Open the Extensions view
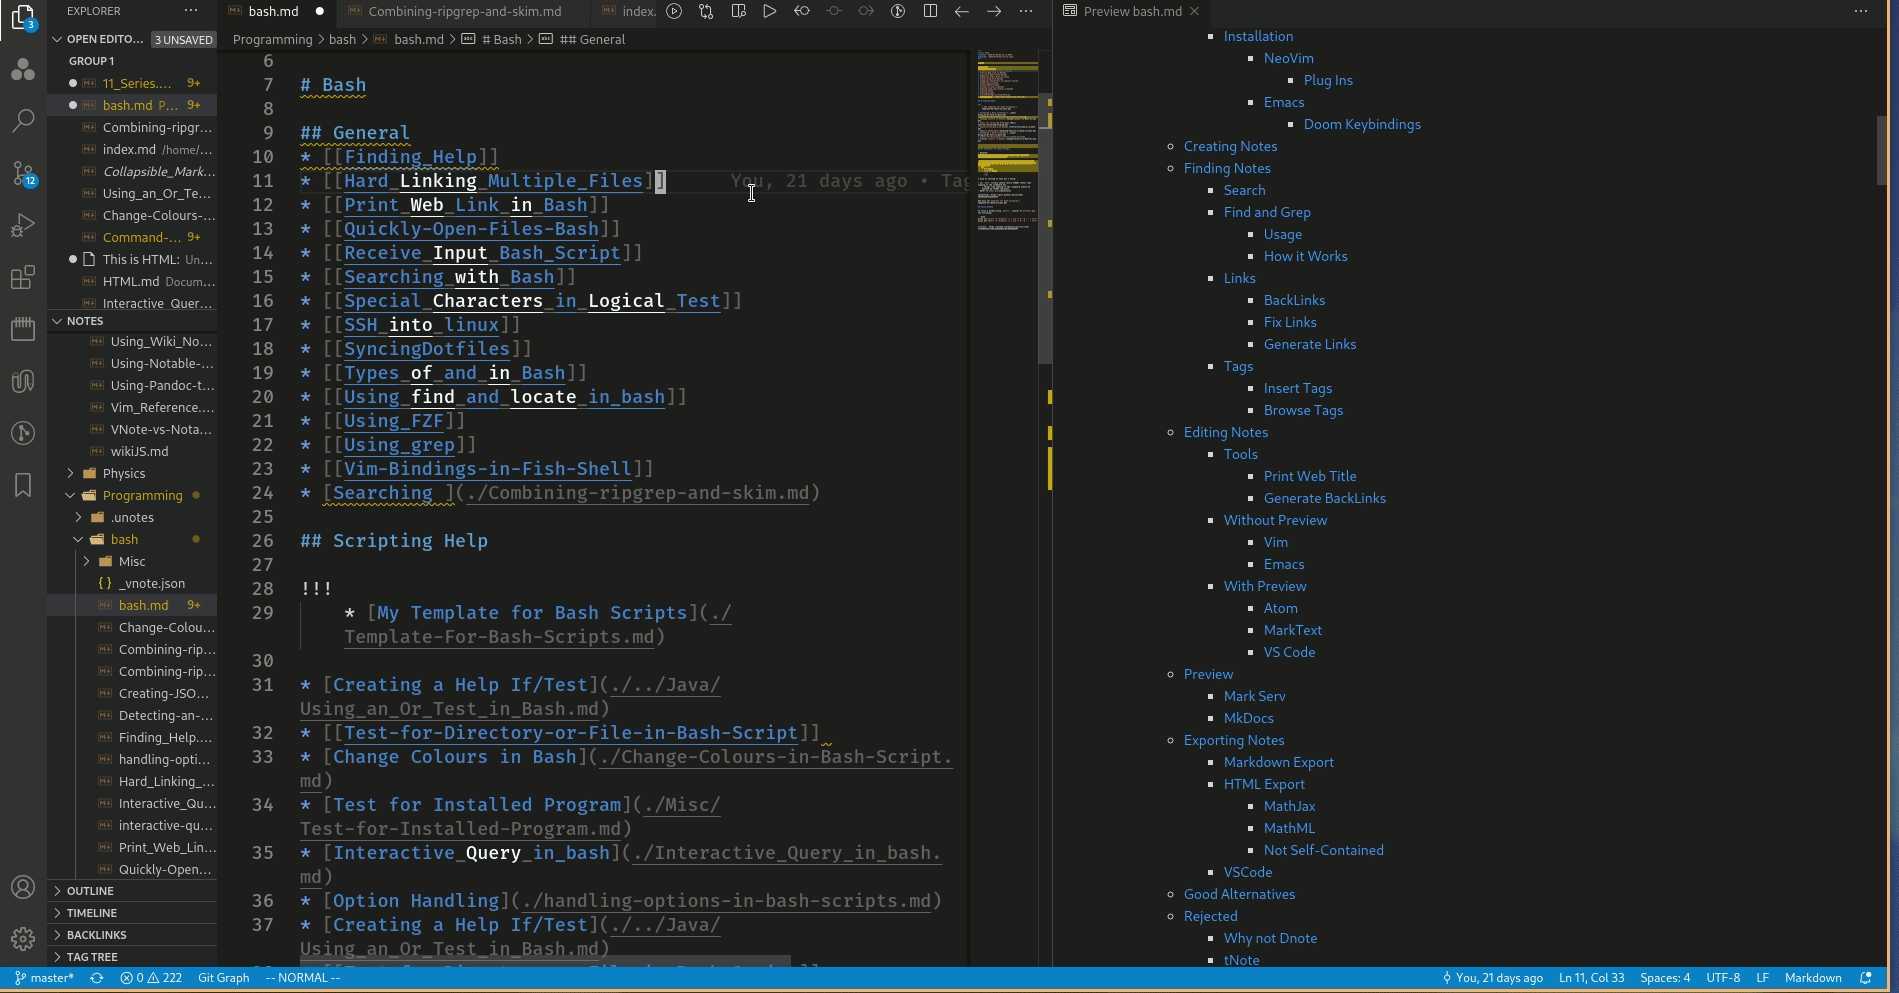This screenshot has width=1899, height=993. click(22, 277)
